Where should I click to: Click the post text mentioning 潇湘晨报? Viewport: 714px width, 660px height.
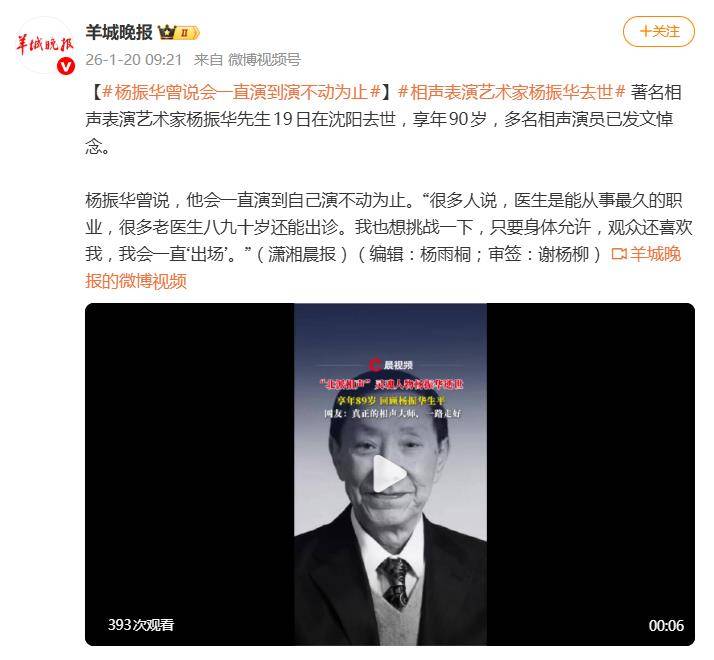302,254
